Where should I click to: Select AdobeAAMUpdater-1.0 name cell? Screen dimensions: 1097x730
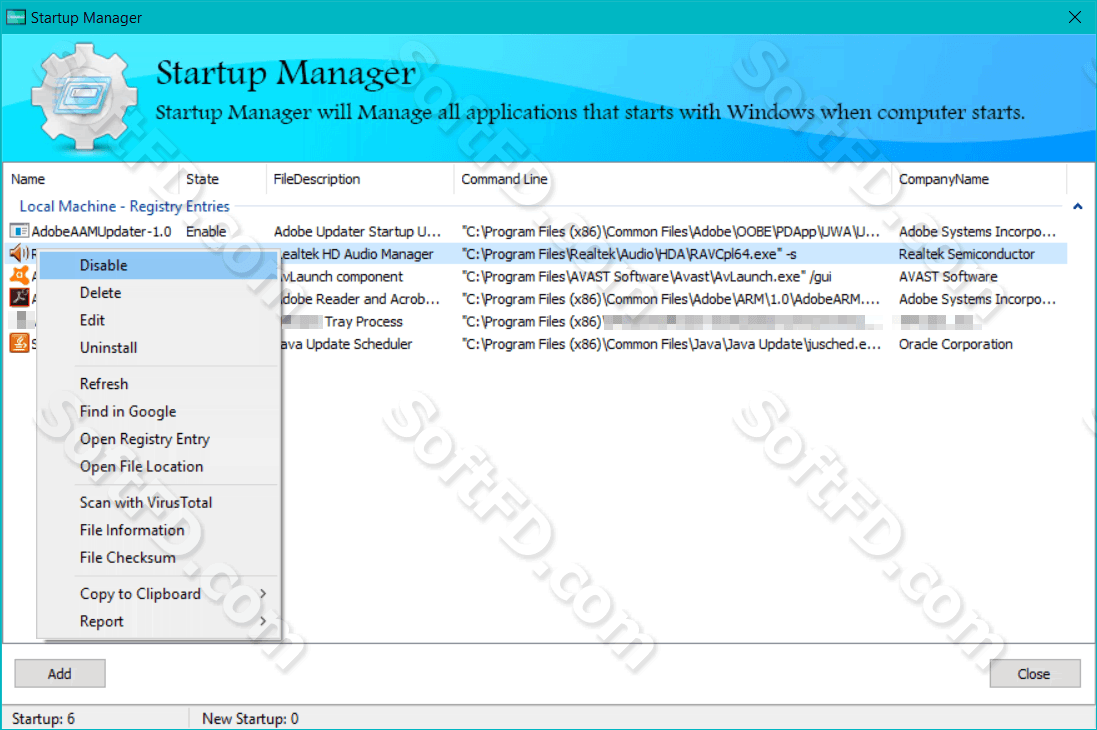(101, 232)
